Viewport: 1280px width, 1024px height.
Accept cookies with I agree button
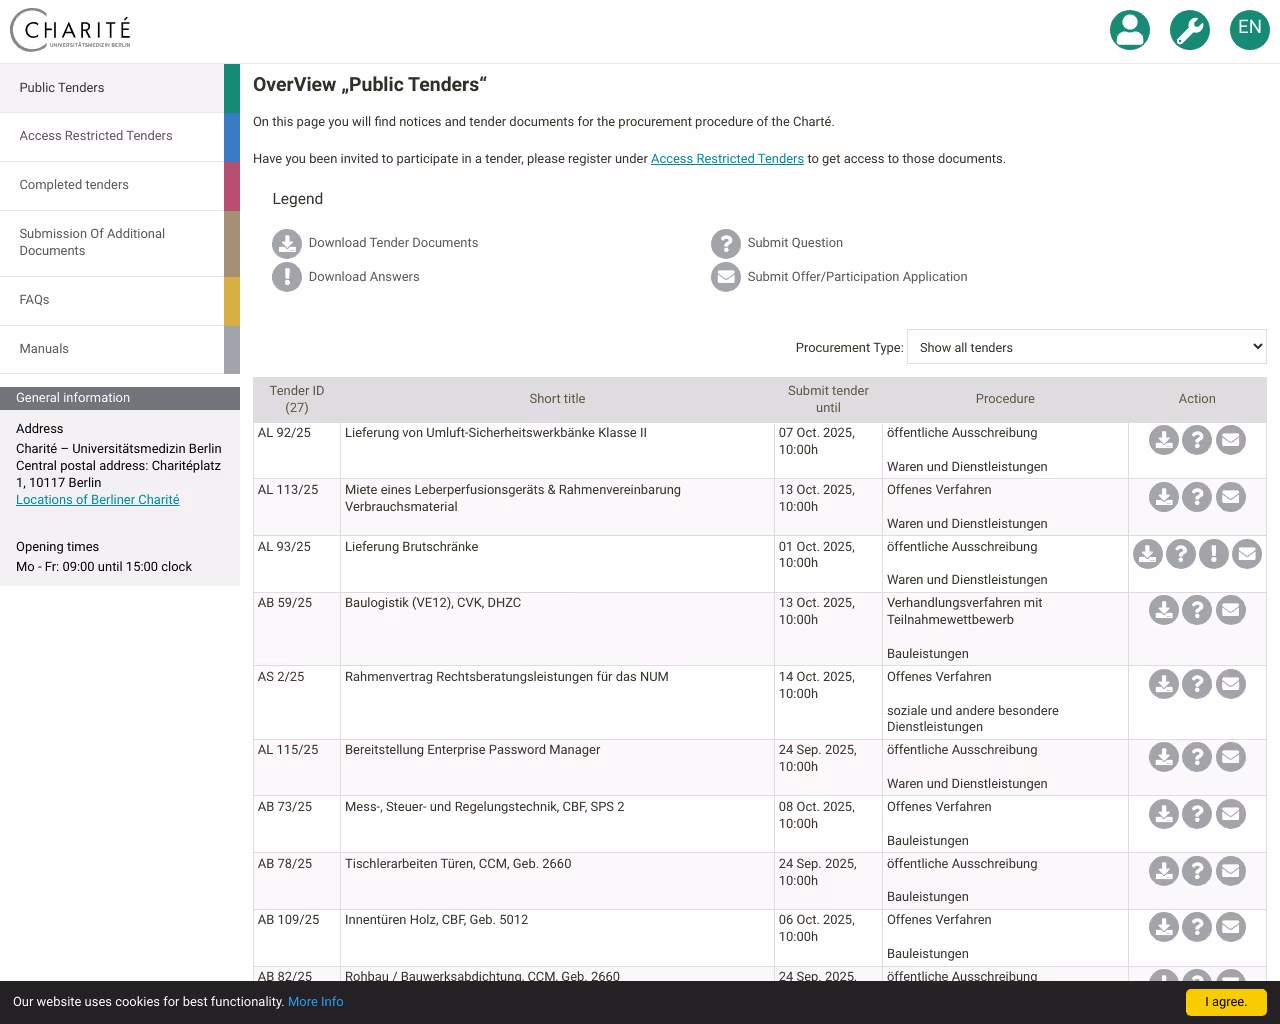(x=1226, y=1002)
